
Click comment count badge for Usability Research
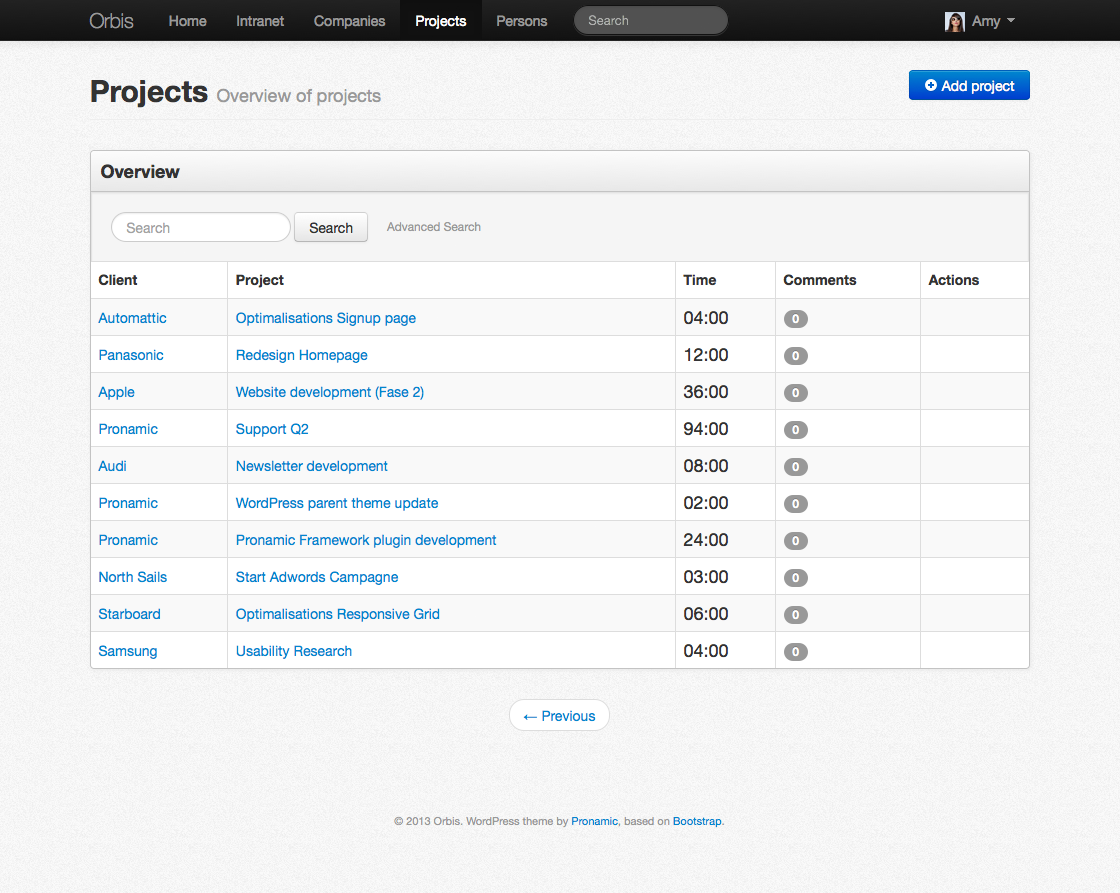[796, 652]
